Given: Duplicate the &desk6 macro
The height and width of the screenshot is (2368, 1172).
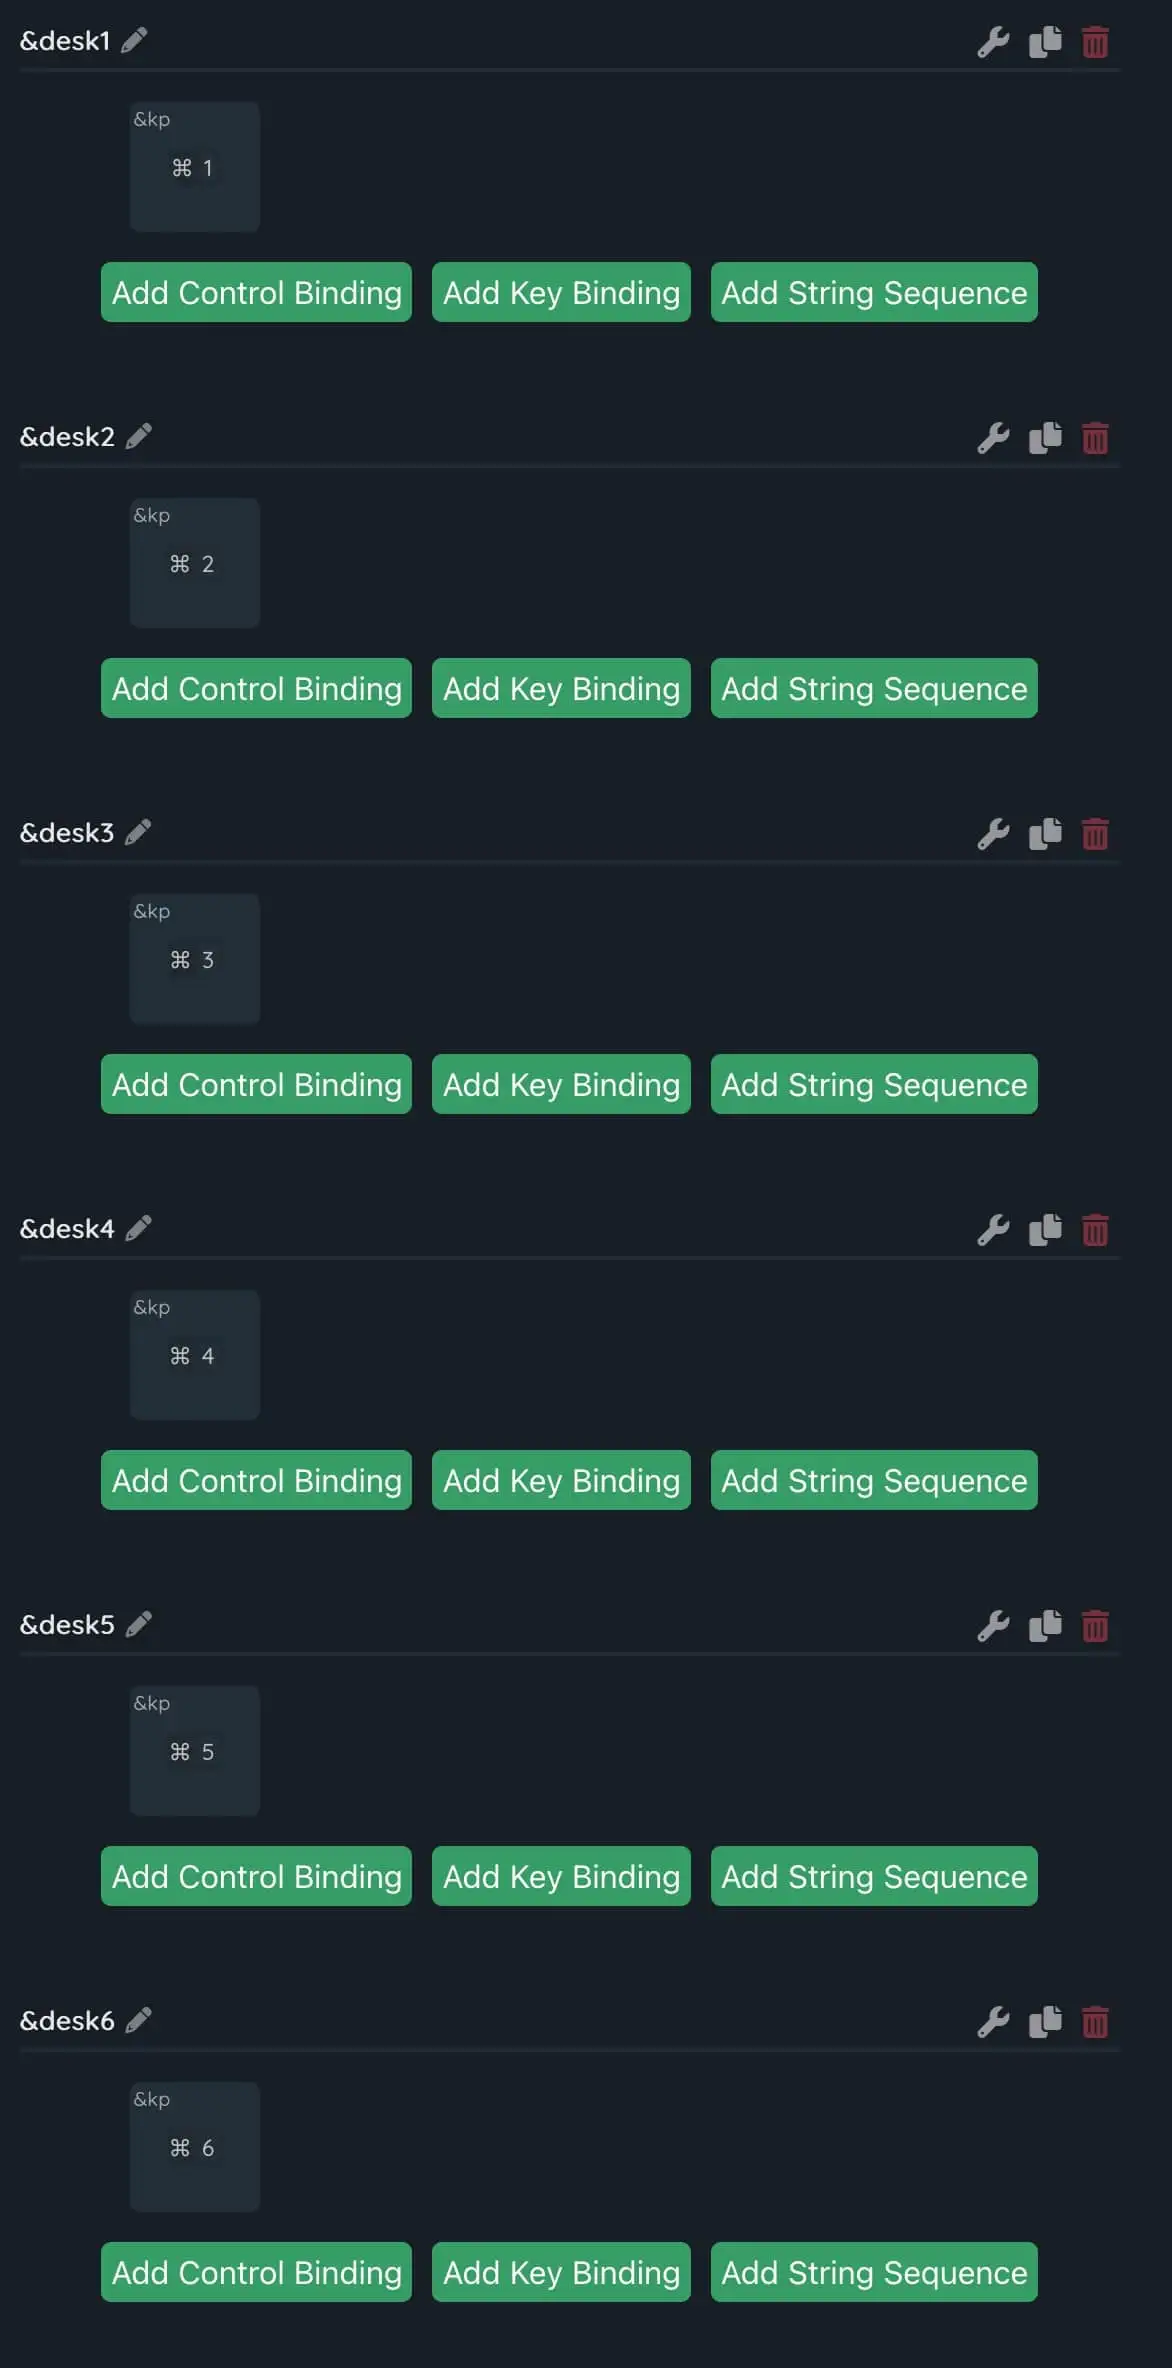Looking at the screenshot, I should 1045,2022.
